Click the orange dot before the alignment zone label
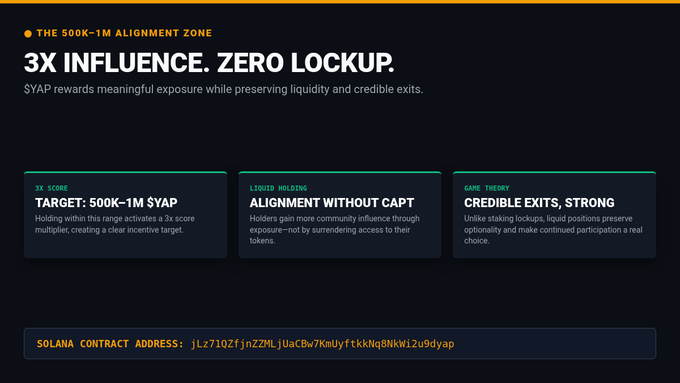 (x=28, y=34)
